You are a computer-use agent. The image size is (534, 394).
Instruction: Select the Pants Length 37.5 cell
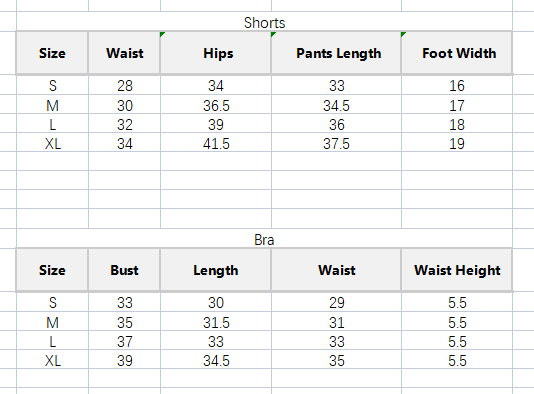[336, 143]
